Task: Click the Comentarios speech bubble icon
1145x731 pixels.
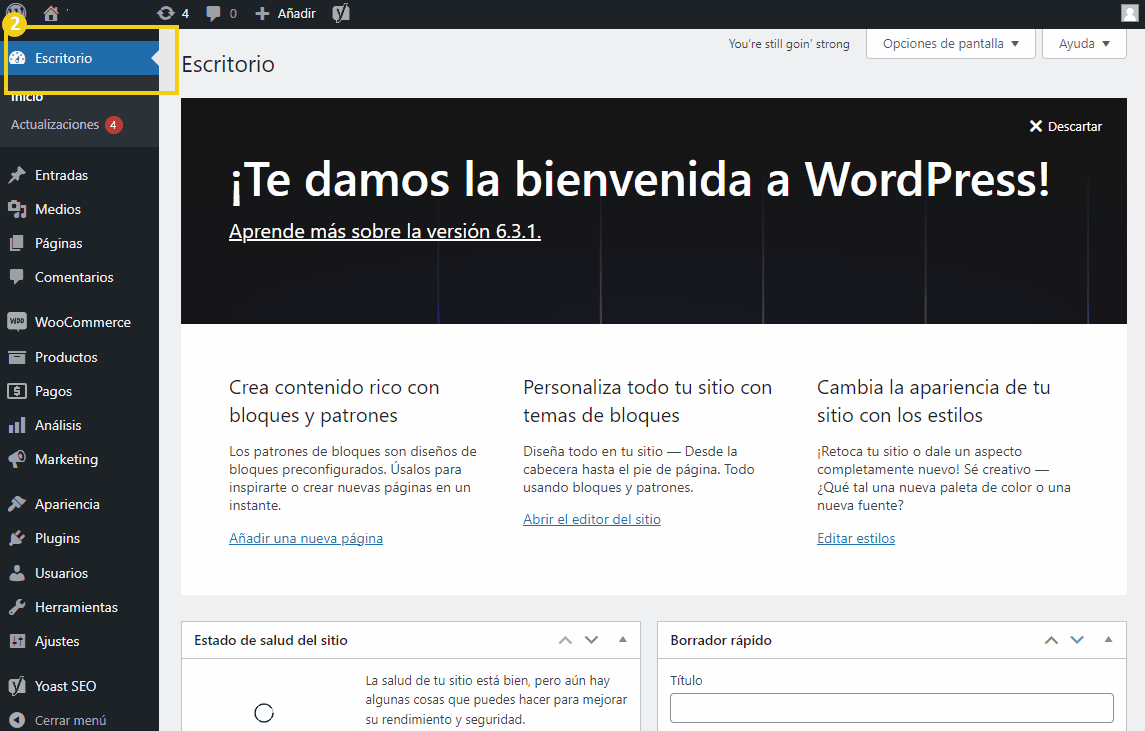Action: coord(17,277)
